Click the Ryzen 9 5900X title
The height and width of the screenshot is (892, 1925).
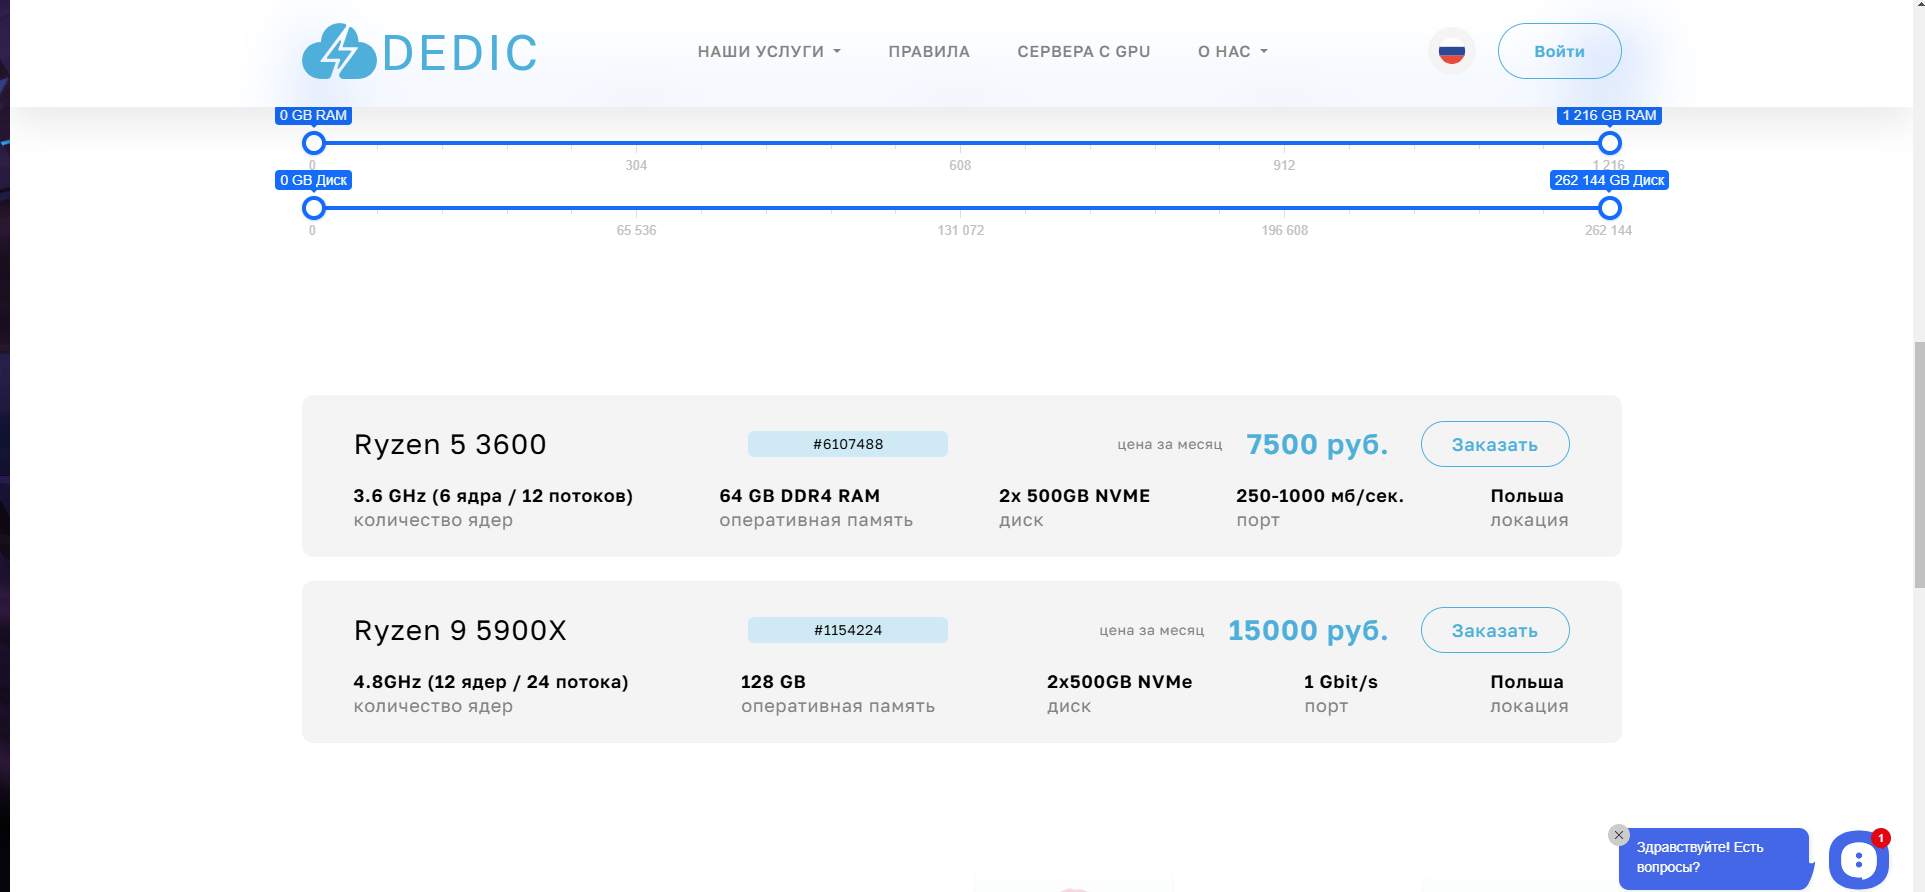(x=460, y=630)
